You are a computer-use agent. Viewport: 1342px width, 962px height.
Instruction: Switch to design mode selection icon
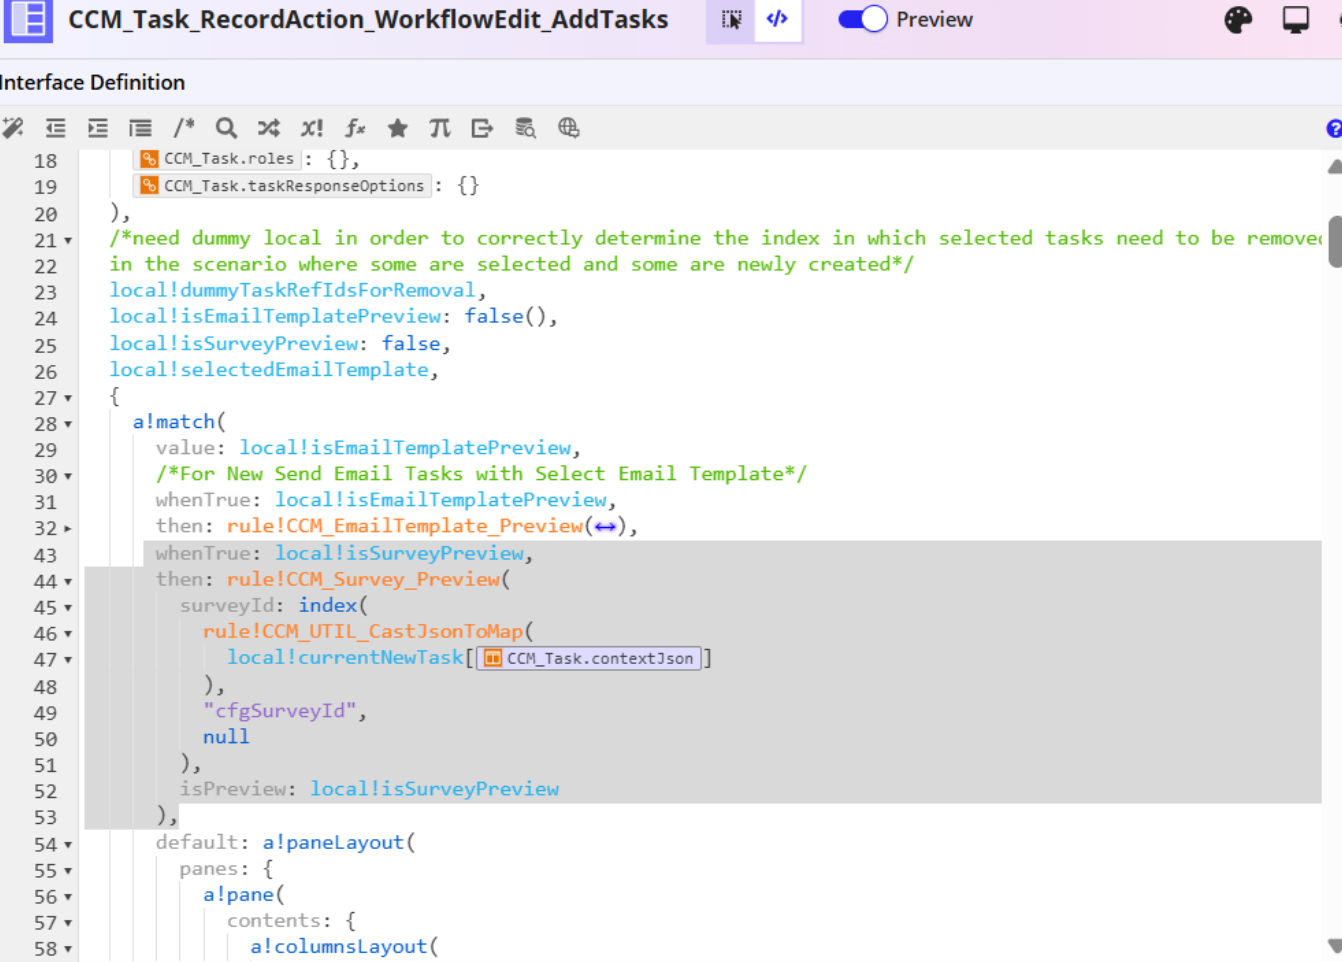tap(731, 20)
